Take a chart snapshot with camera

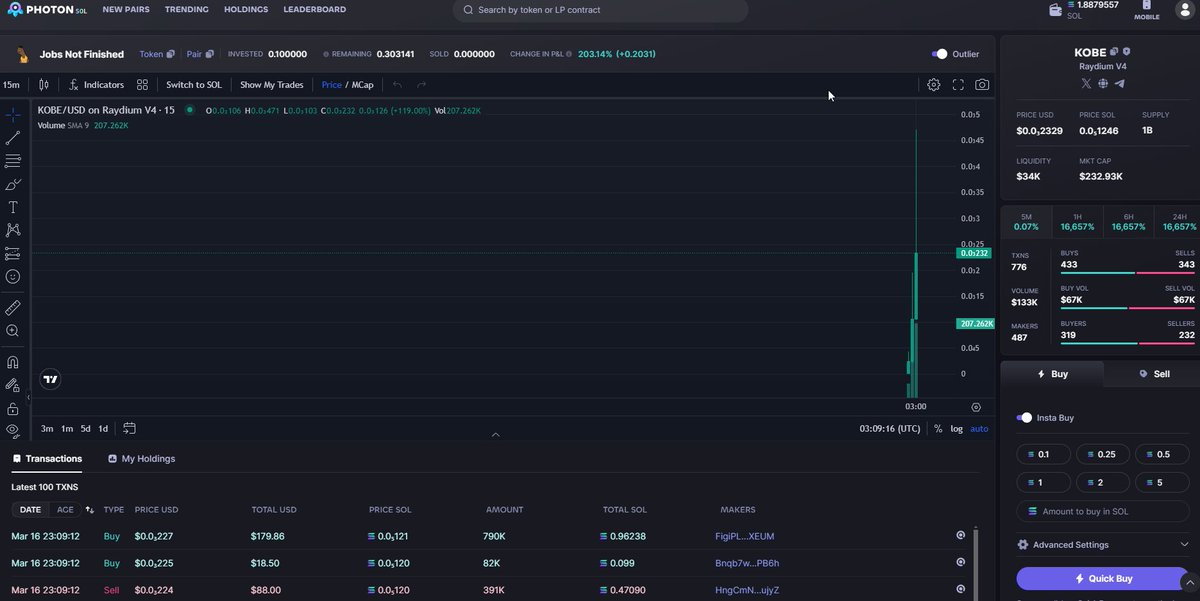click(983, 85)
